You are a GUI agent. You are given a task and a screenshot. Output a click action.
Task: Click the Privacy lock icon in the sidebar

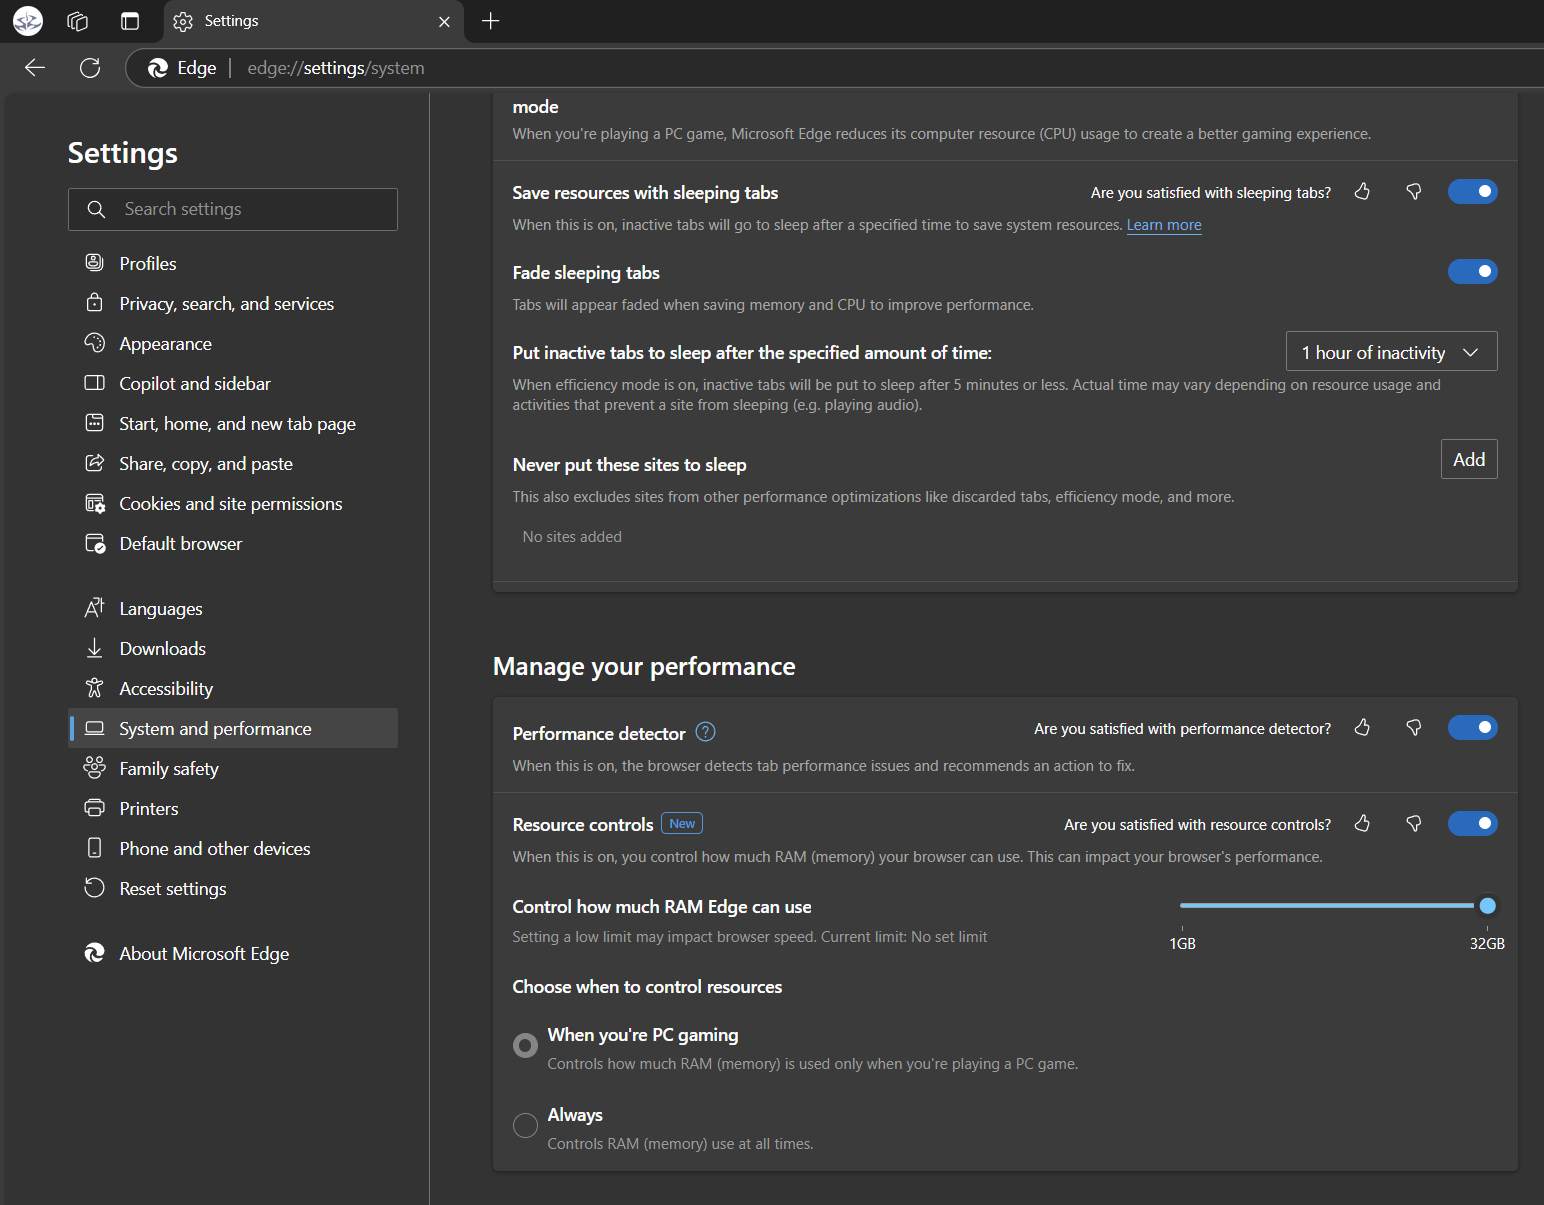[95, 302]
